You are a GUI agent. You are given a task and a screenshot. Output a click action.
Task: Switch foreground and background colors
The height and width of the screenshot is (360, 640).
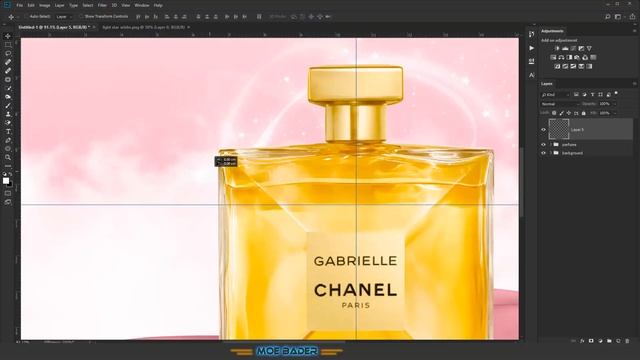11,175
